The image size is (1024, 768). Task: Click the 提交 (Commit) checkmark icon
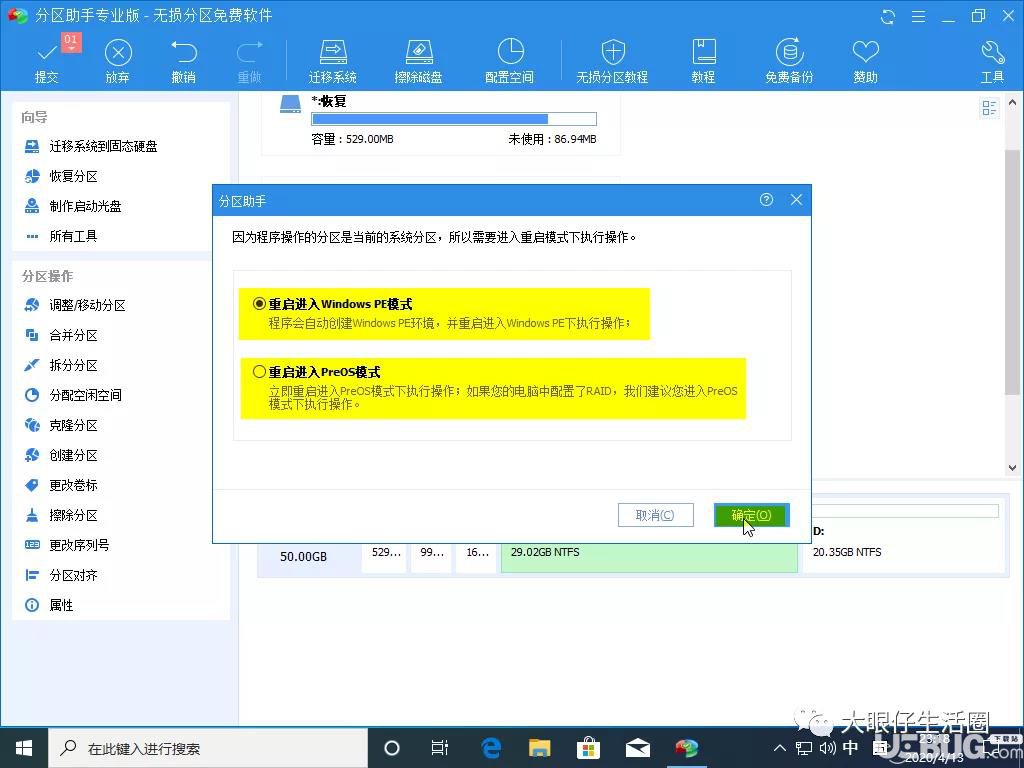[46, 50]
